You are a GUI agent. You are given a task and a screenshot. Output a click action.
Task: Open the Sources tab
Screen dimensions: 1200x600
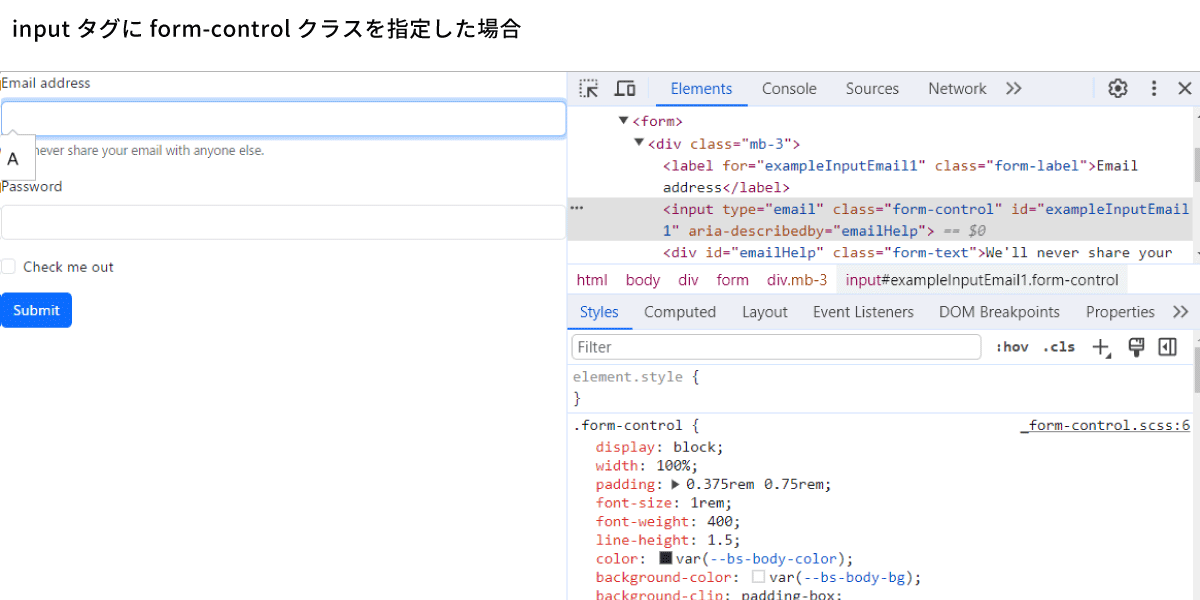pos(872,89)
